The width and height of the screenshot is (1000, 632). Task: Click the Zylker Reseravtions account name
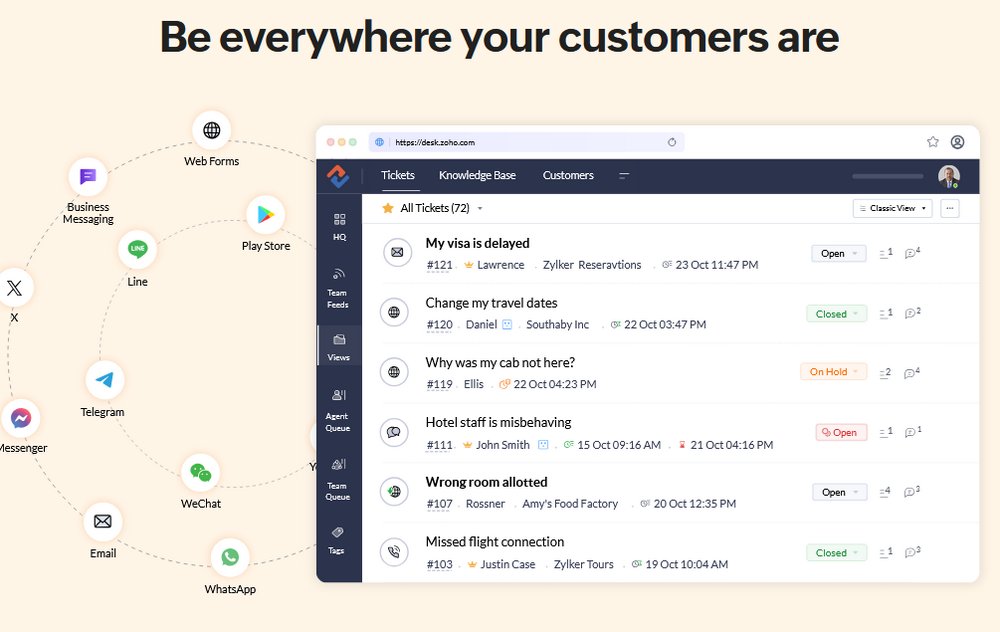point(592,265)
